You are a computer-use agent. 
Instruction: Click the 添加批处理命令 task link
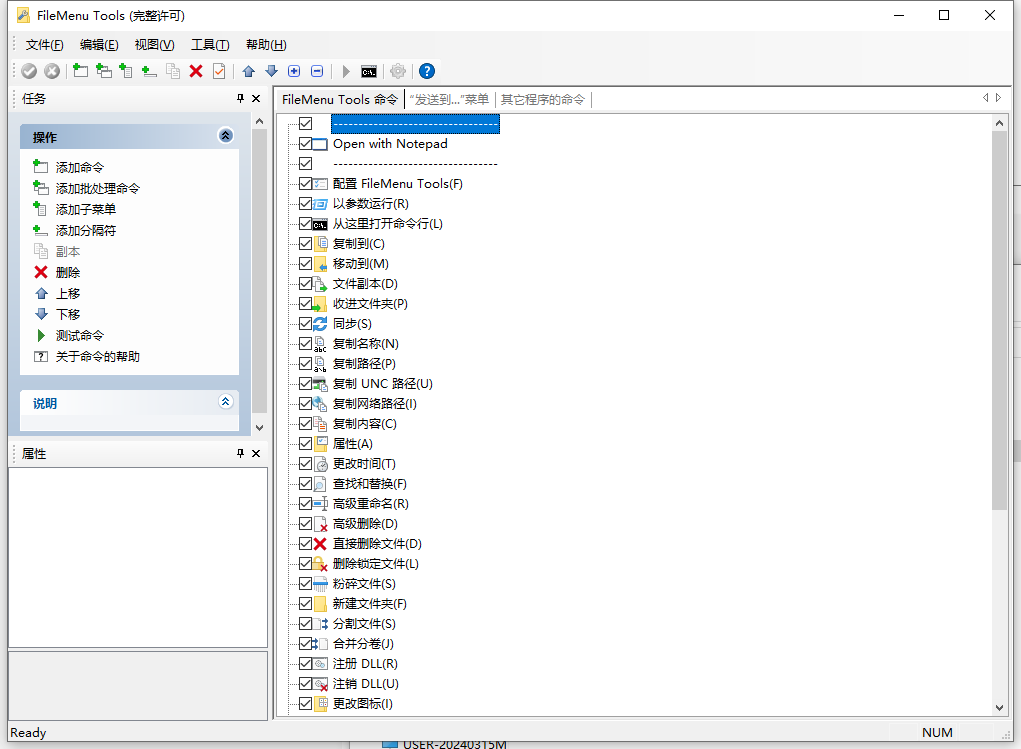click(98, 188)
